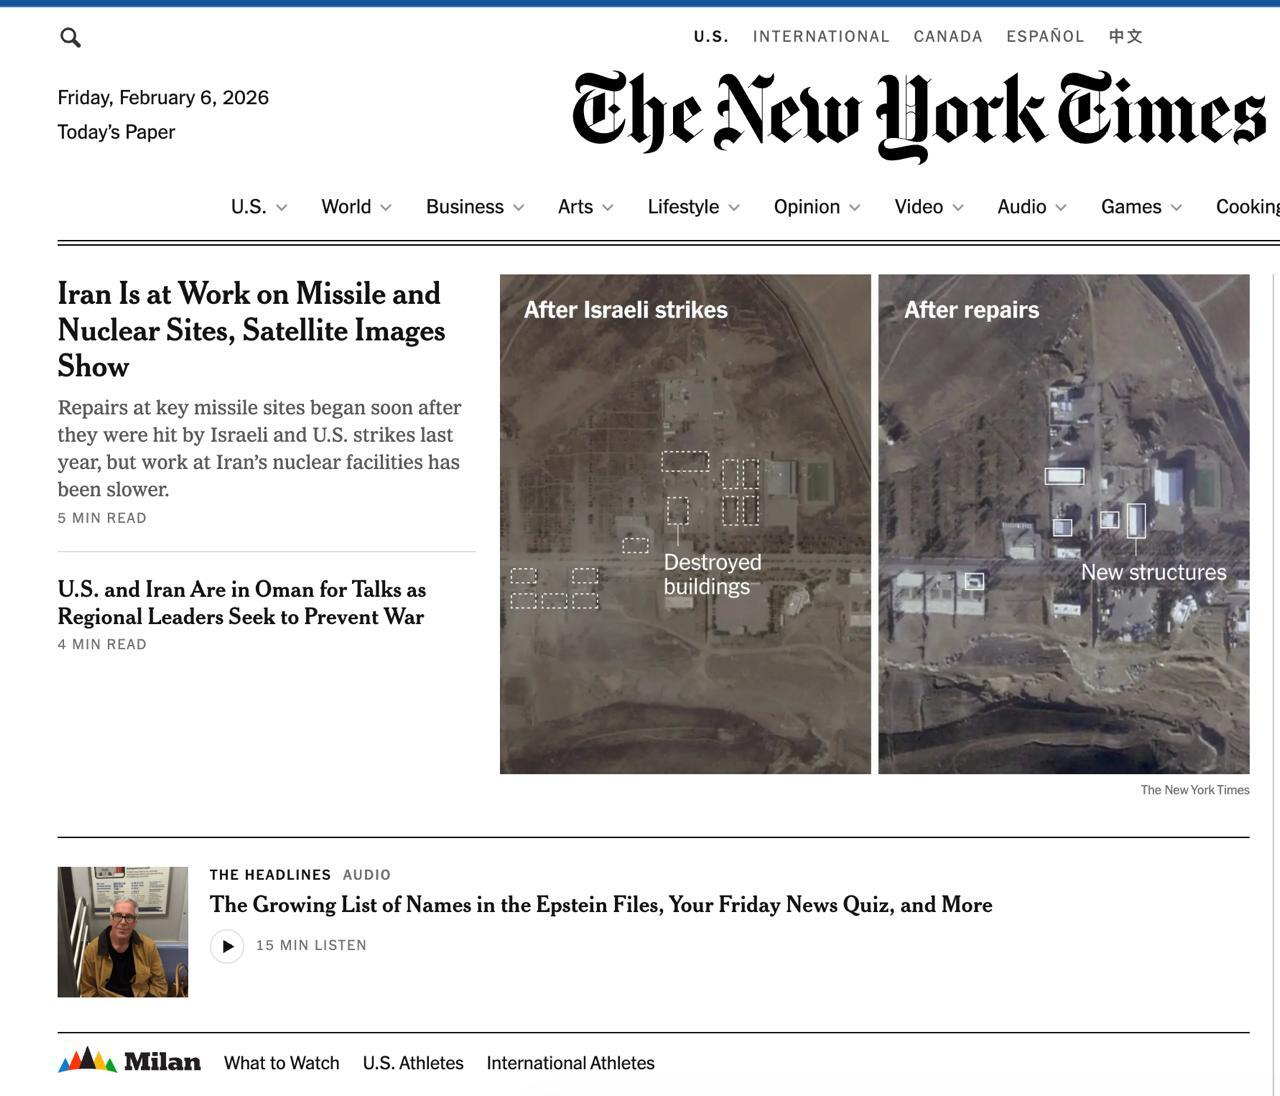Open Today's Paper link

click(x=116, y=132)
